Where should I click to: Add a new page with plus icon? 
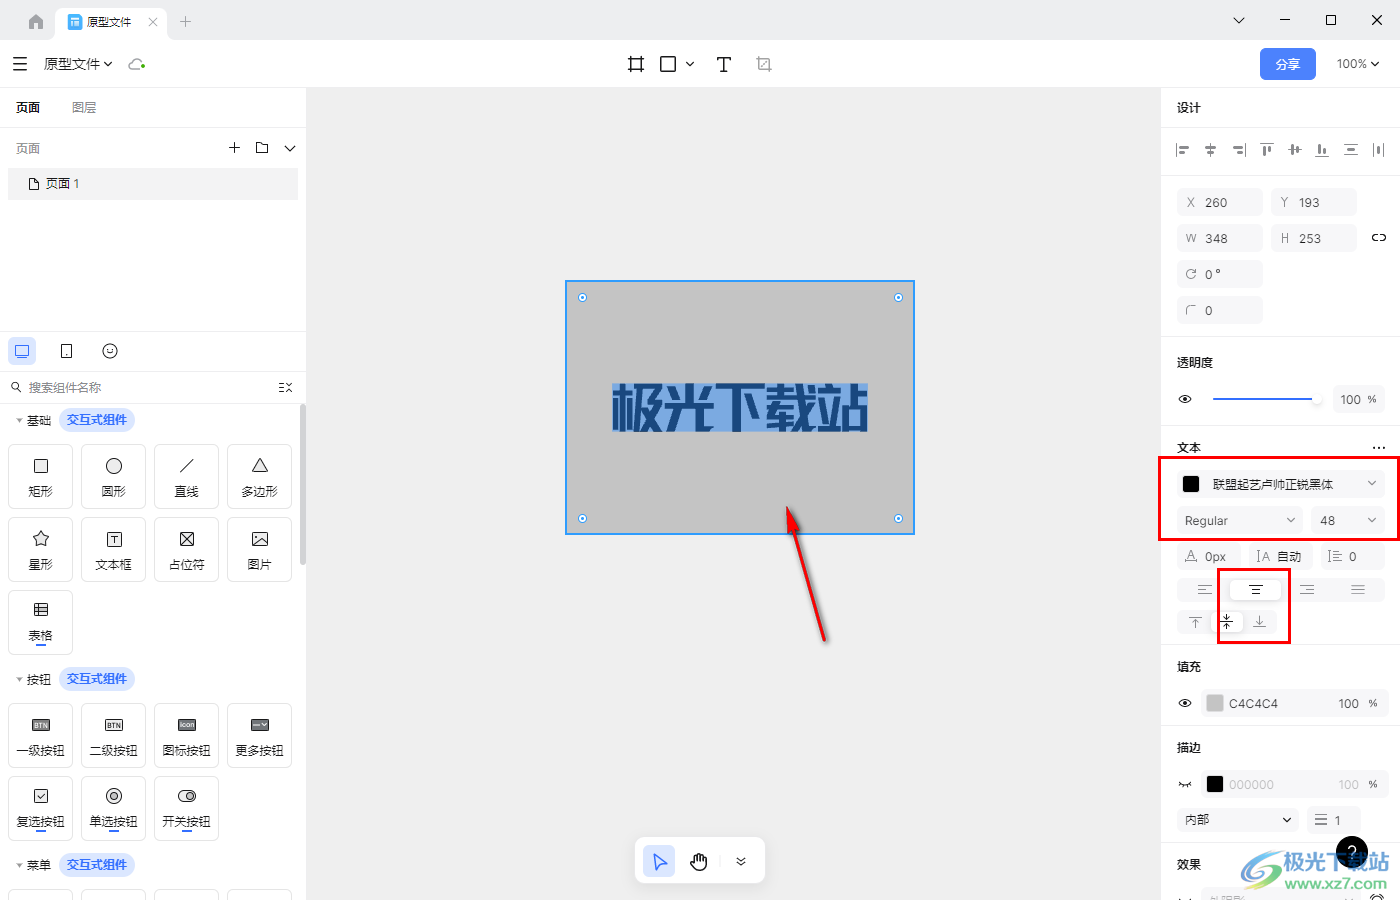tap(234, 148)
